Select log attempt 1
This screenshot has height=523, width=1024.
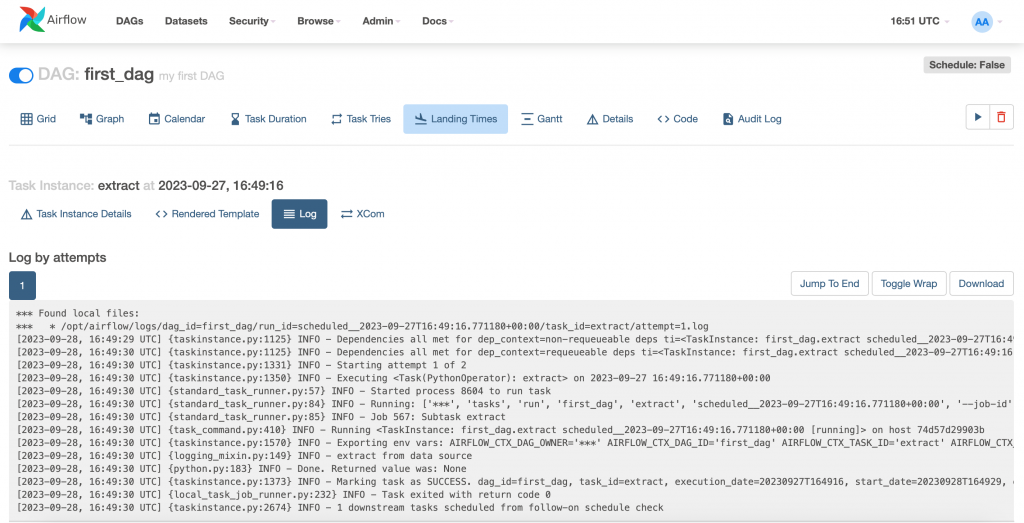22,285
